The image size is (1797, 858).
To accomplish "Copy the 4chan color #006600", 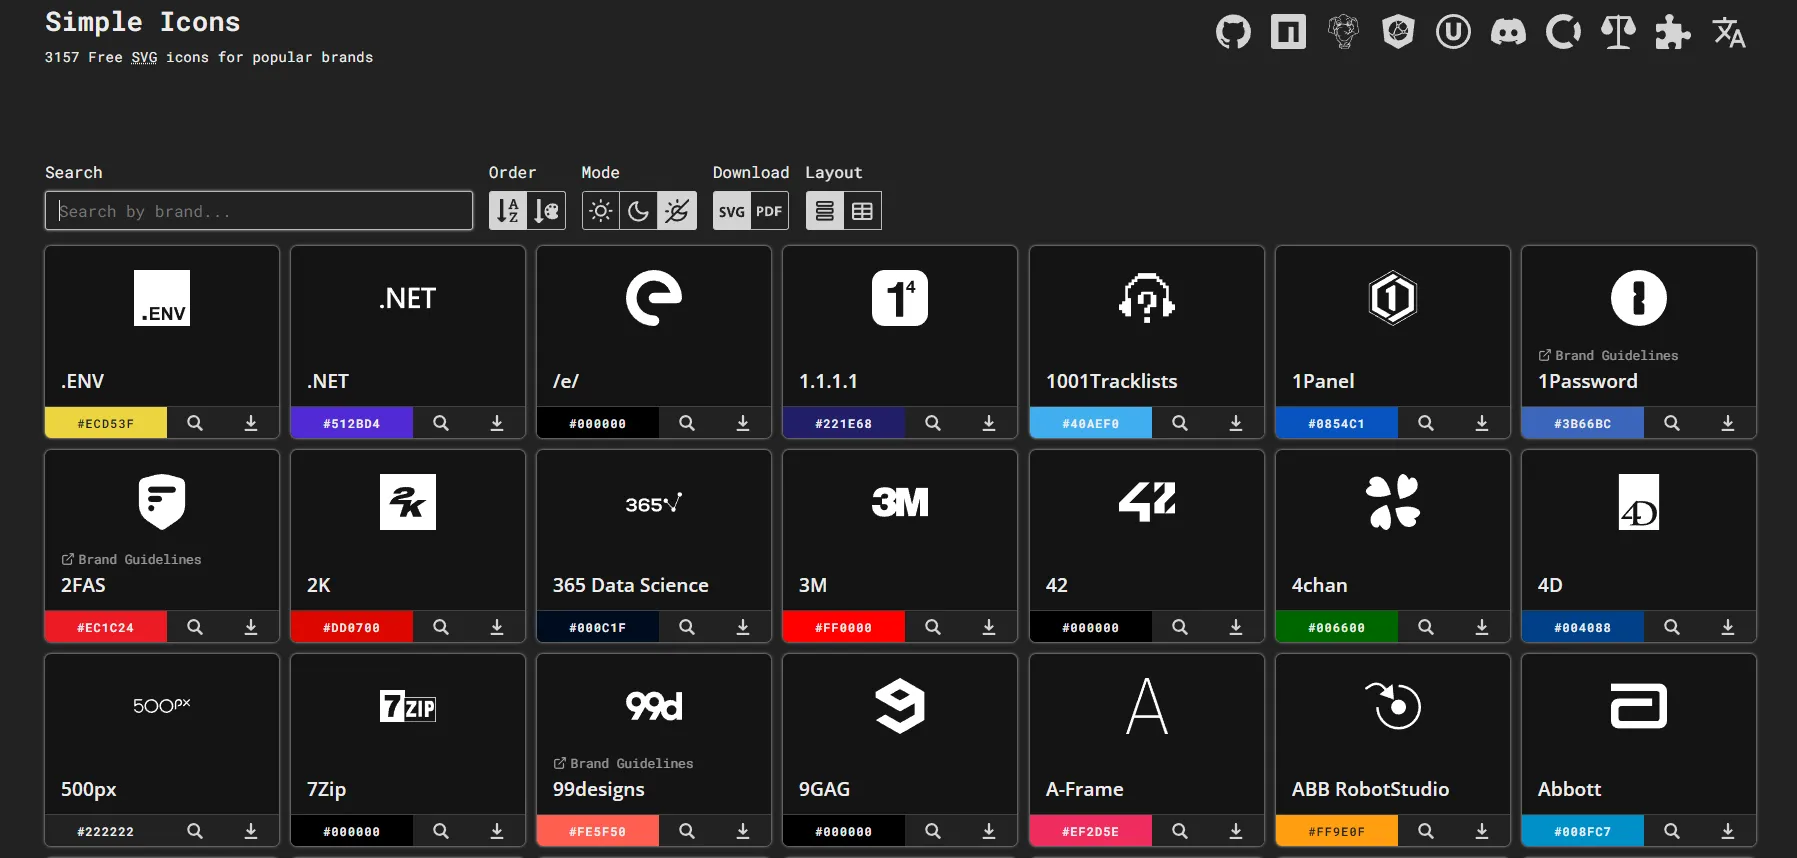I will 1337,627.
